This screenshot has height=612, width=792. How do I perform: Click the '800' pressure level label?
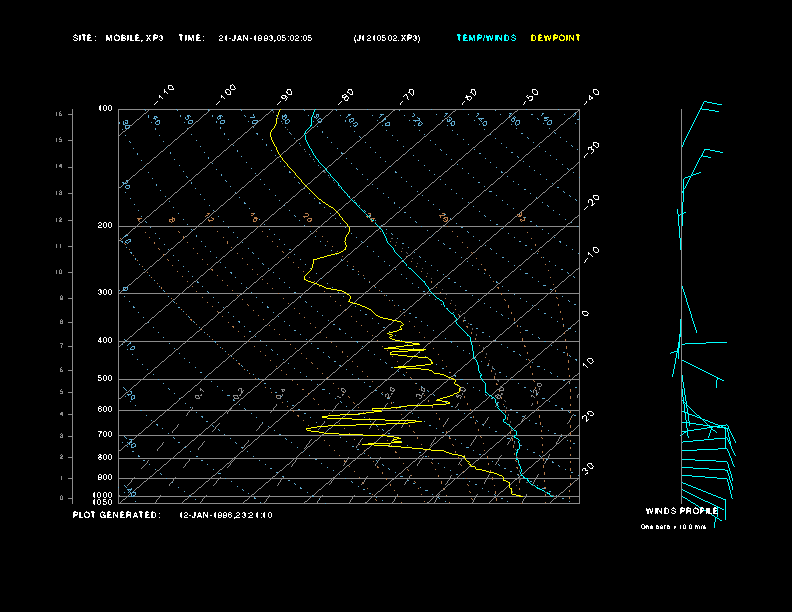point(105,457)
